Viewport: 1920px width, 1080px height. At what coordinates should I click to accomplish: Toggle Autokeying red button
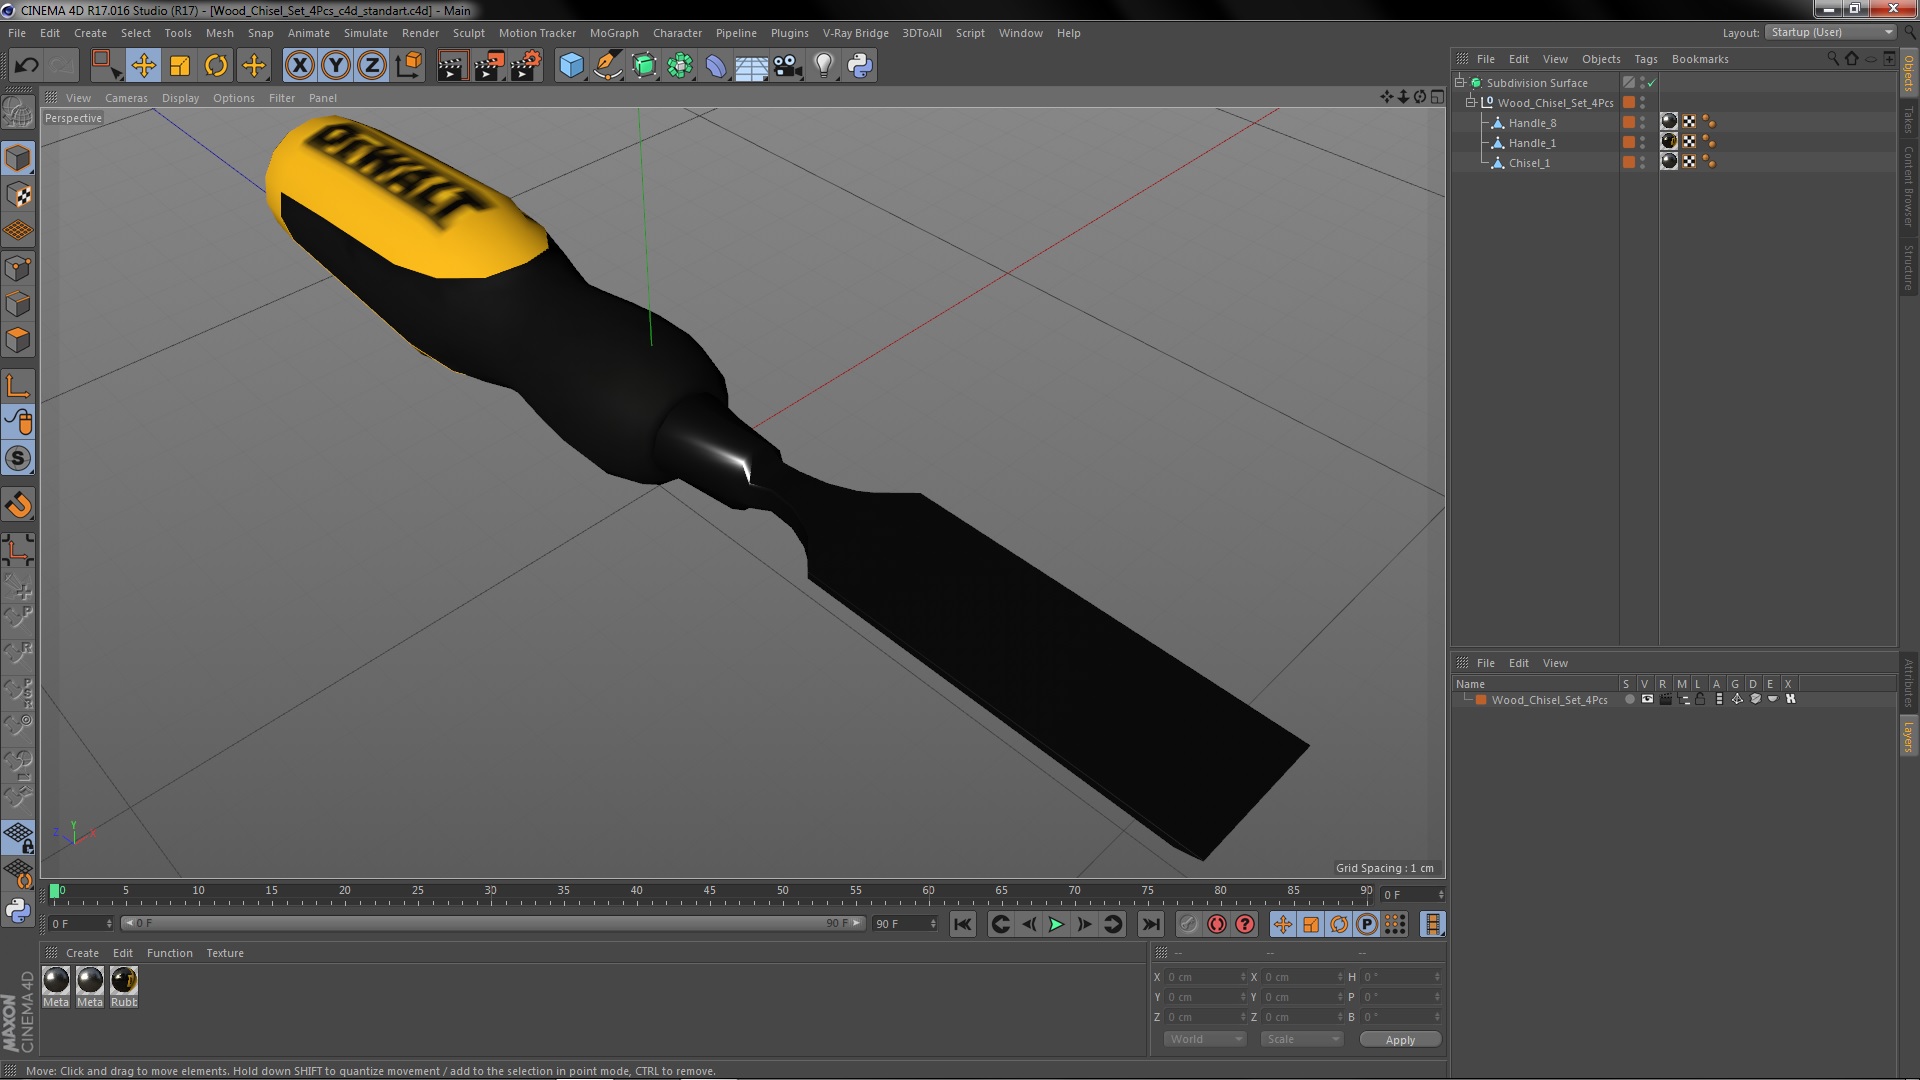(x=1217, y=925)
